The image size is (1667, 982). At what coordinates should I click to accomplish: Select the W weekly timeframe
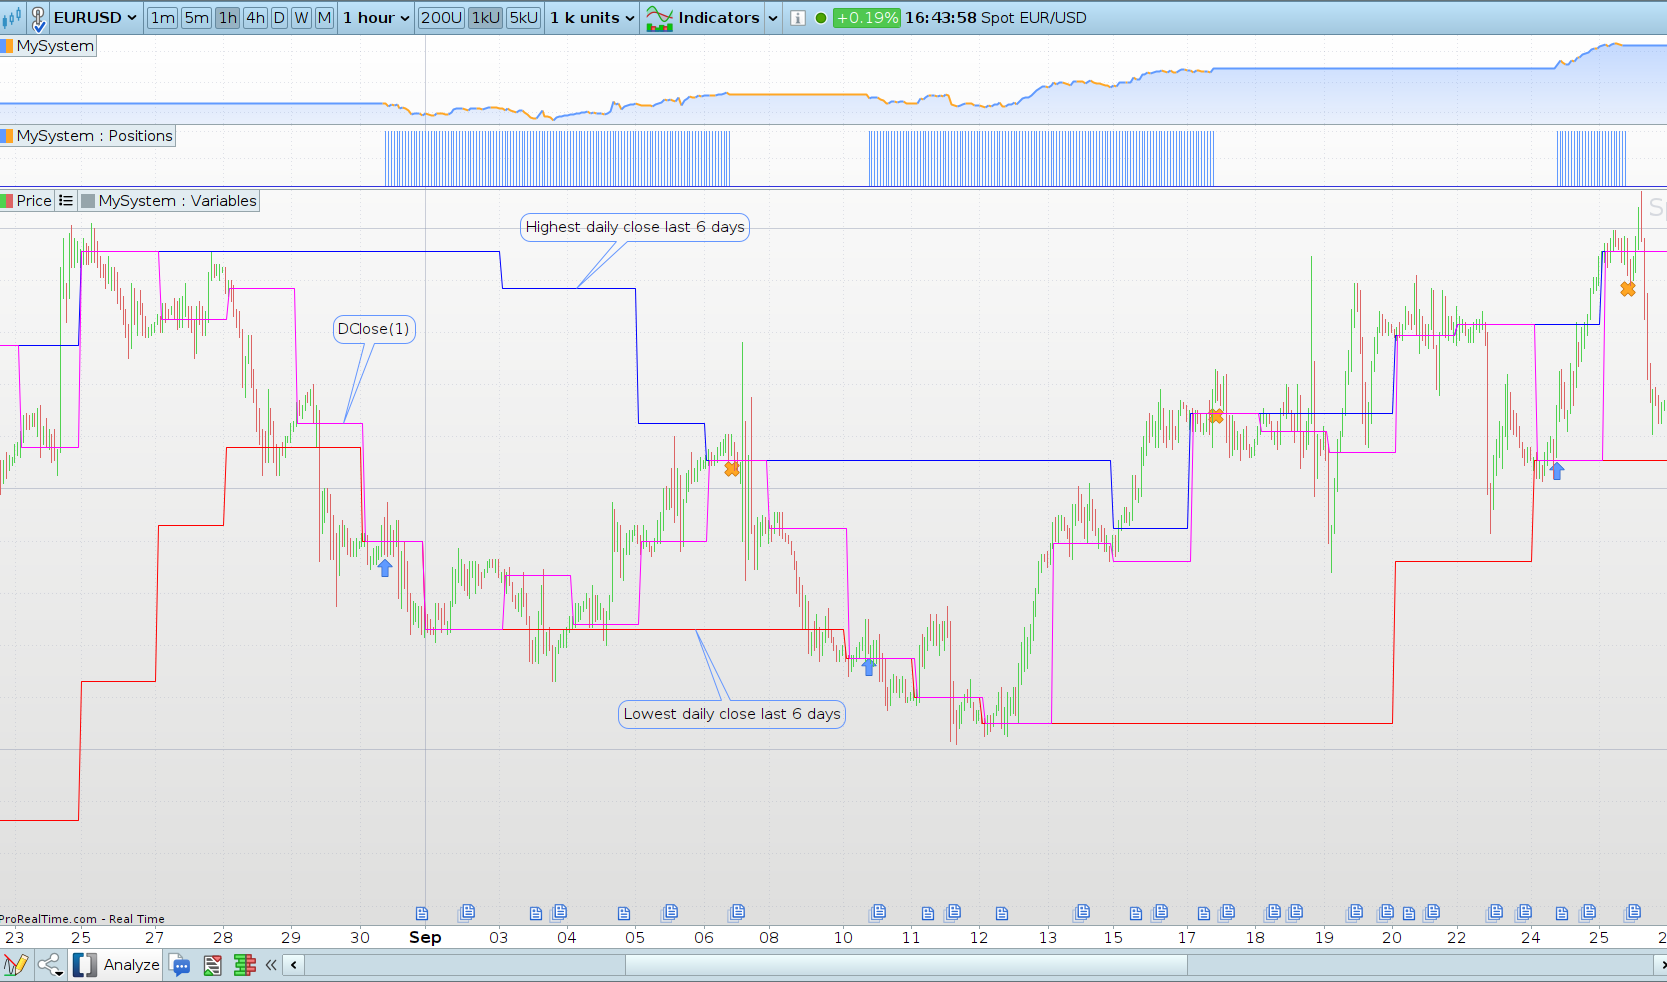(301, 18)
